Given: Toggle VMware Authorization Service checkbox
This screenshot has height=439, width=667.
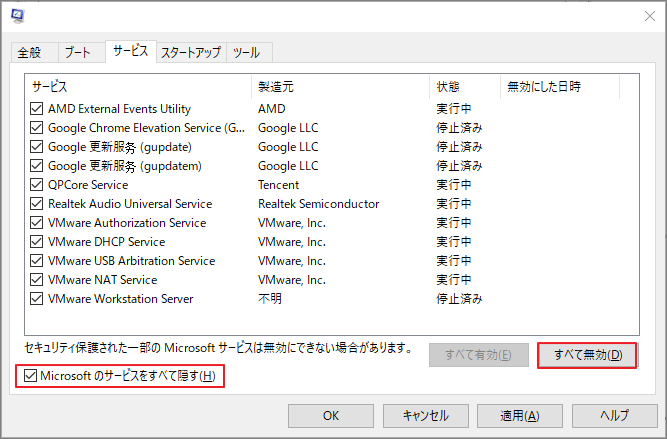Looking at the screenshot, I should pos(37,223).
